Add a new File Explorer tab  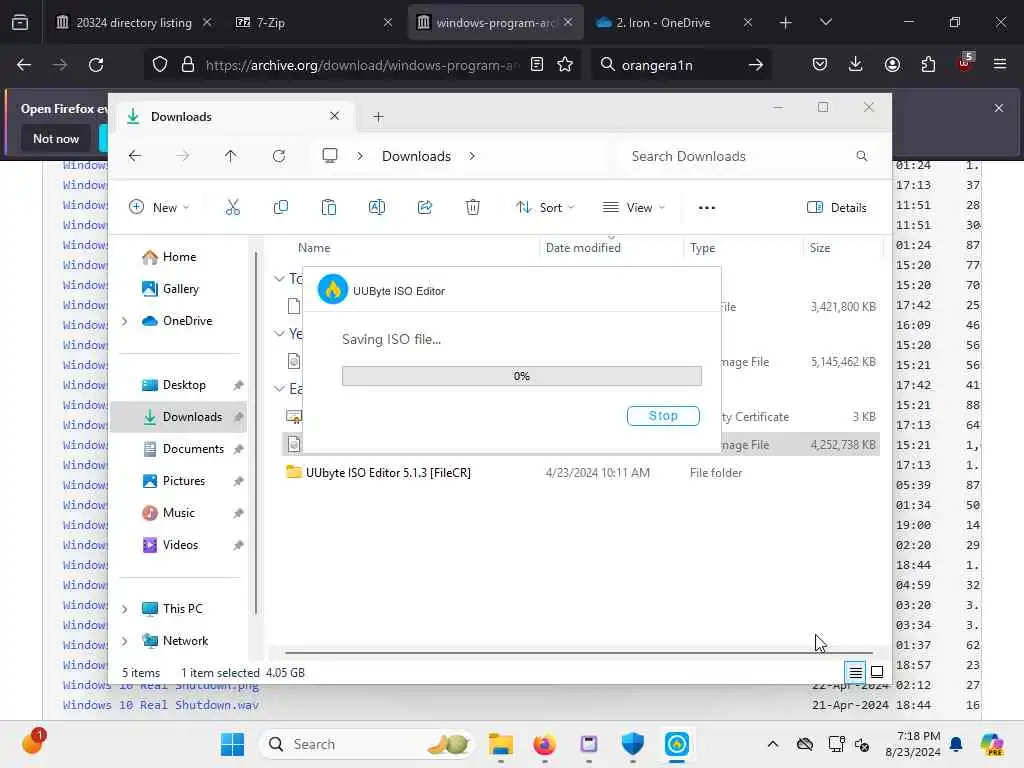pos(378,117)
